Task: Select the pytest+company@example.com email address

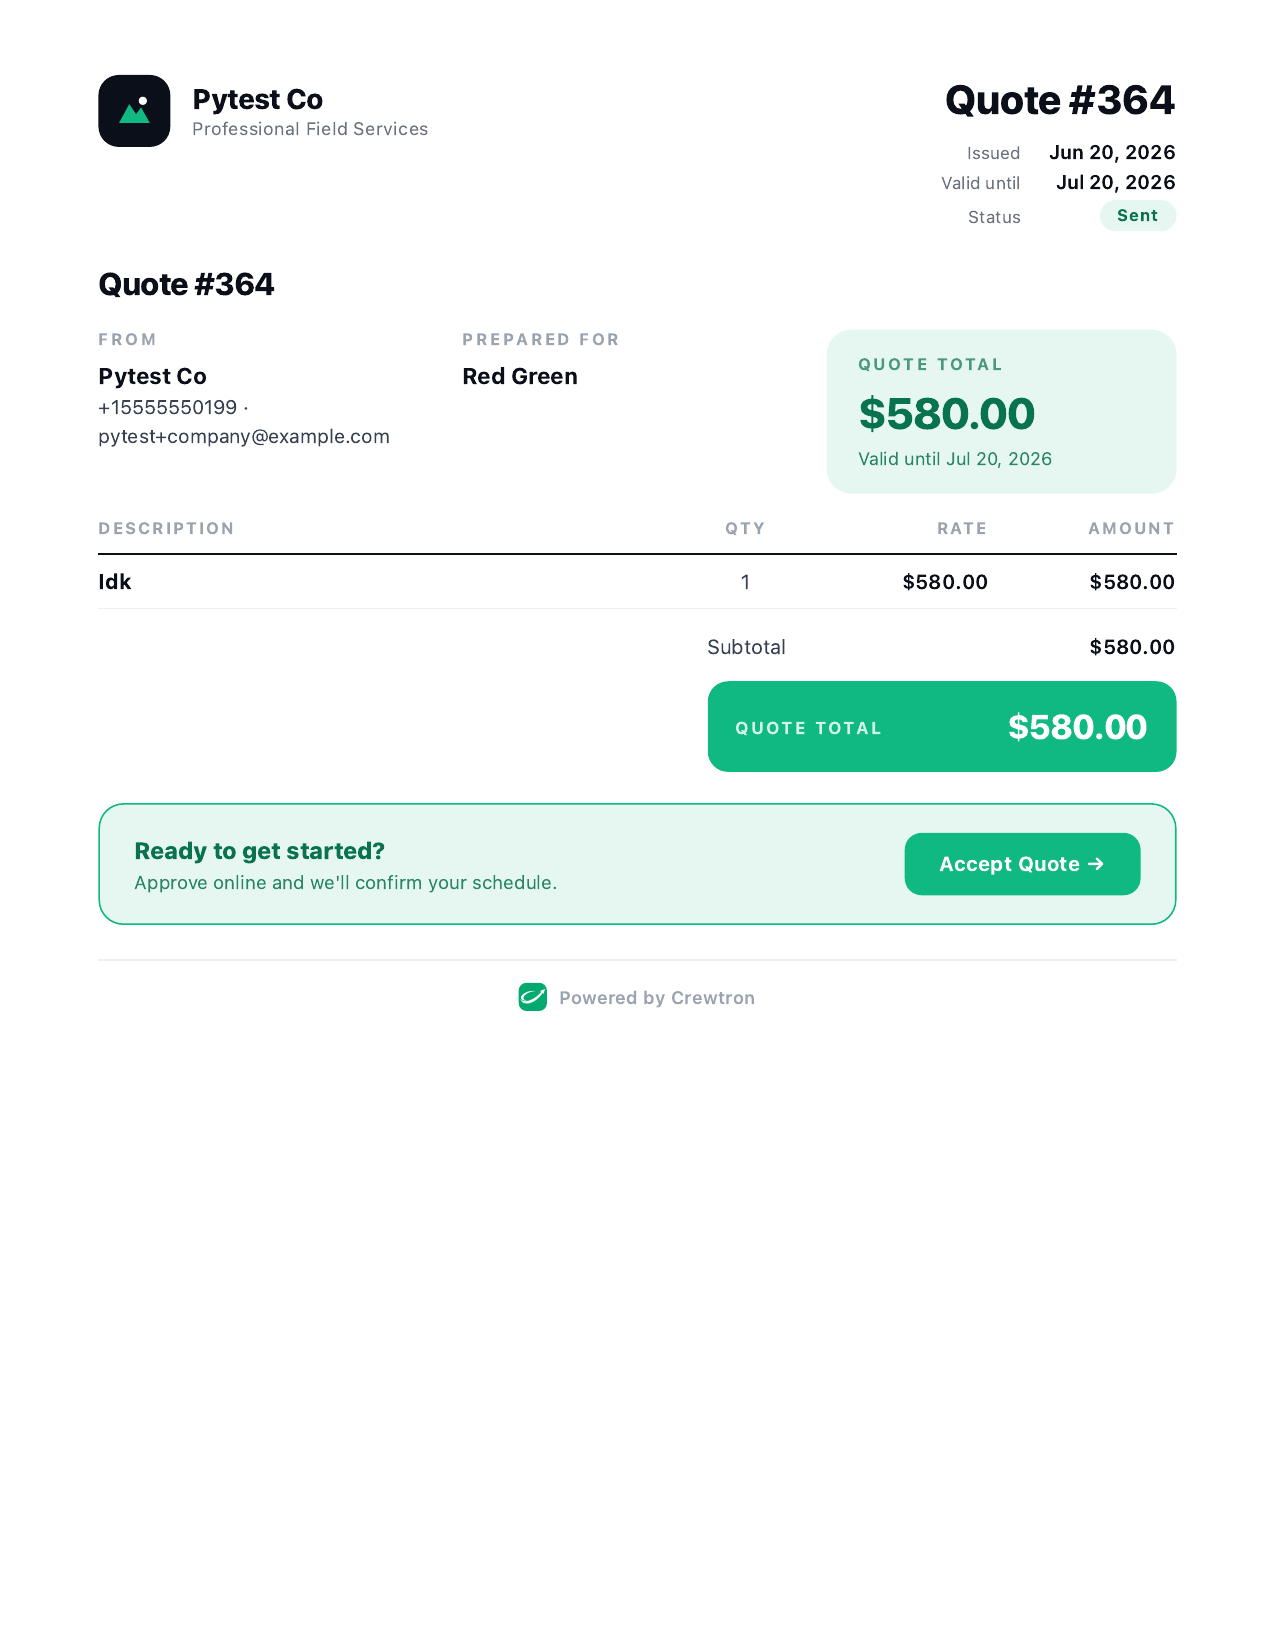Action: 244,437
